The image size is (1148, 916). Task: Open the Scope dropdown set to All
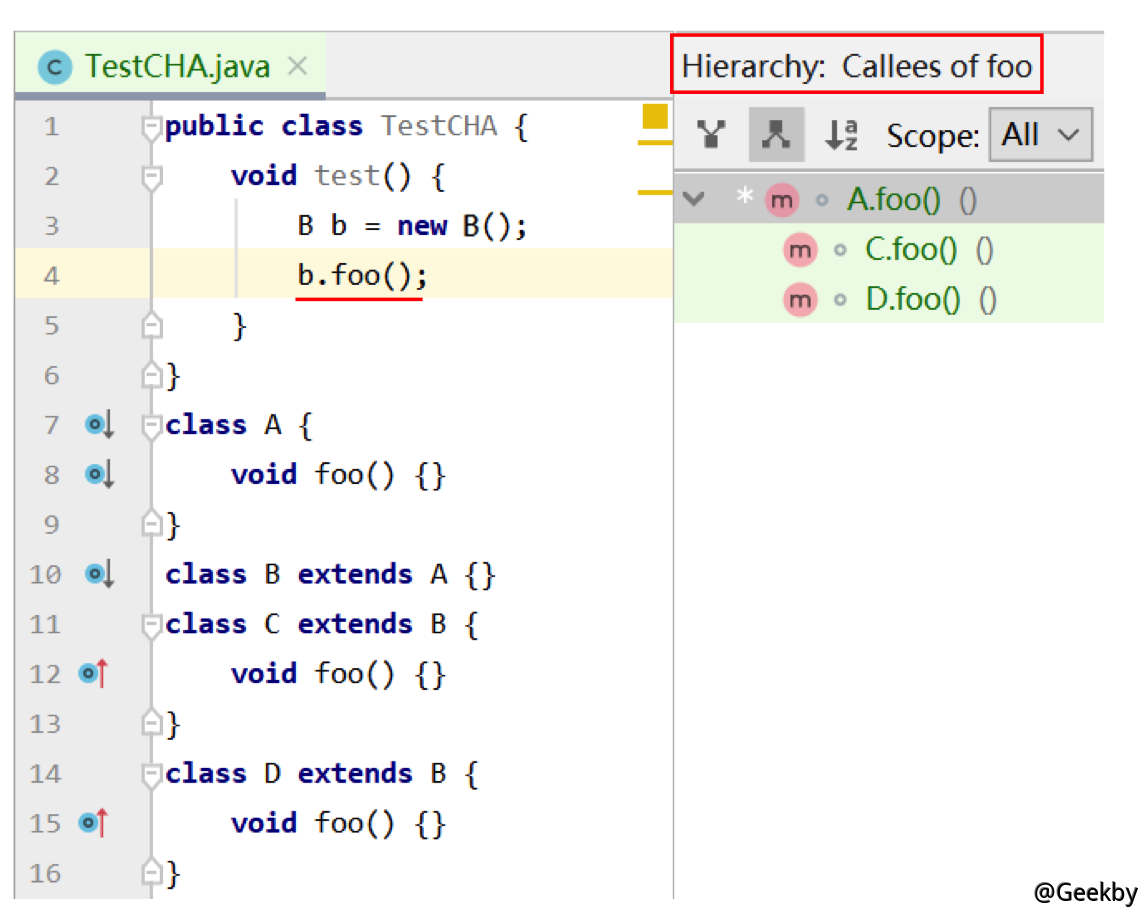1040,135
